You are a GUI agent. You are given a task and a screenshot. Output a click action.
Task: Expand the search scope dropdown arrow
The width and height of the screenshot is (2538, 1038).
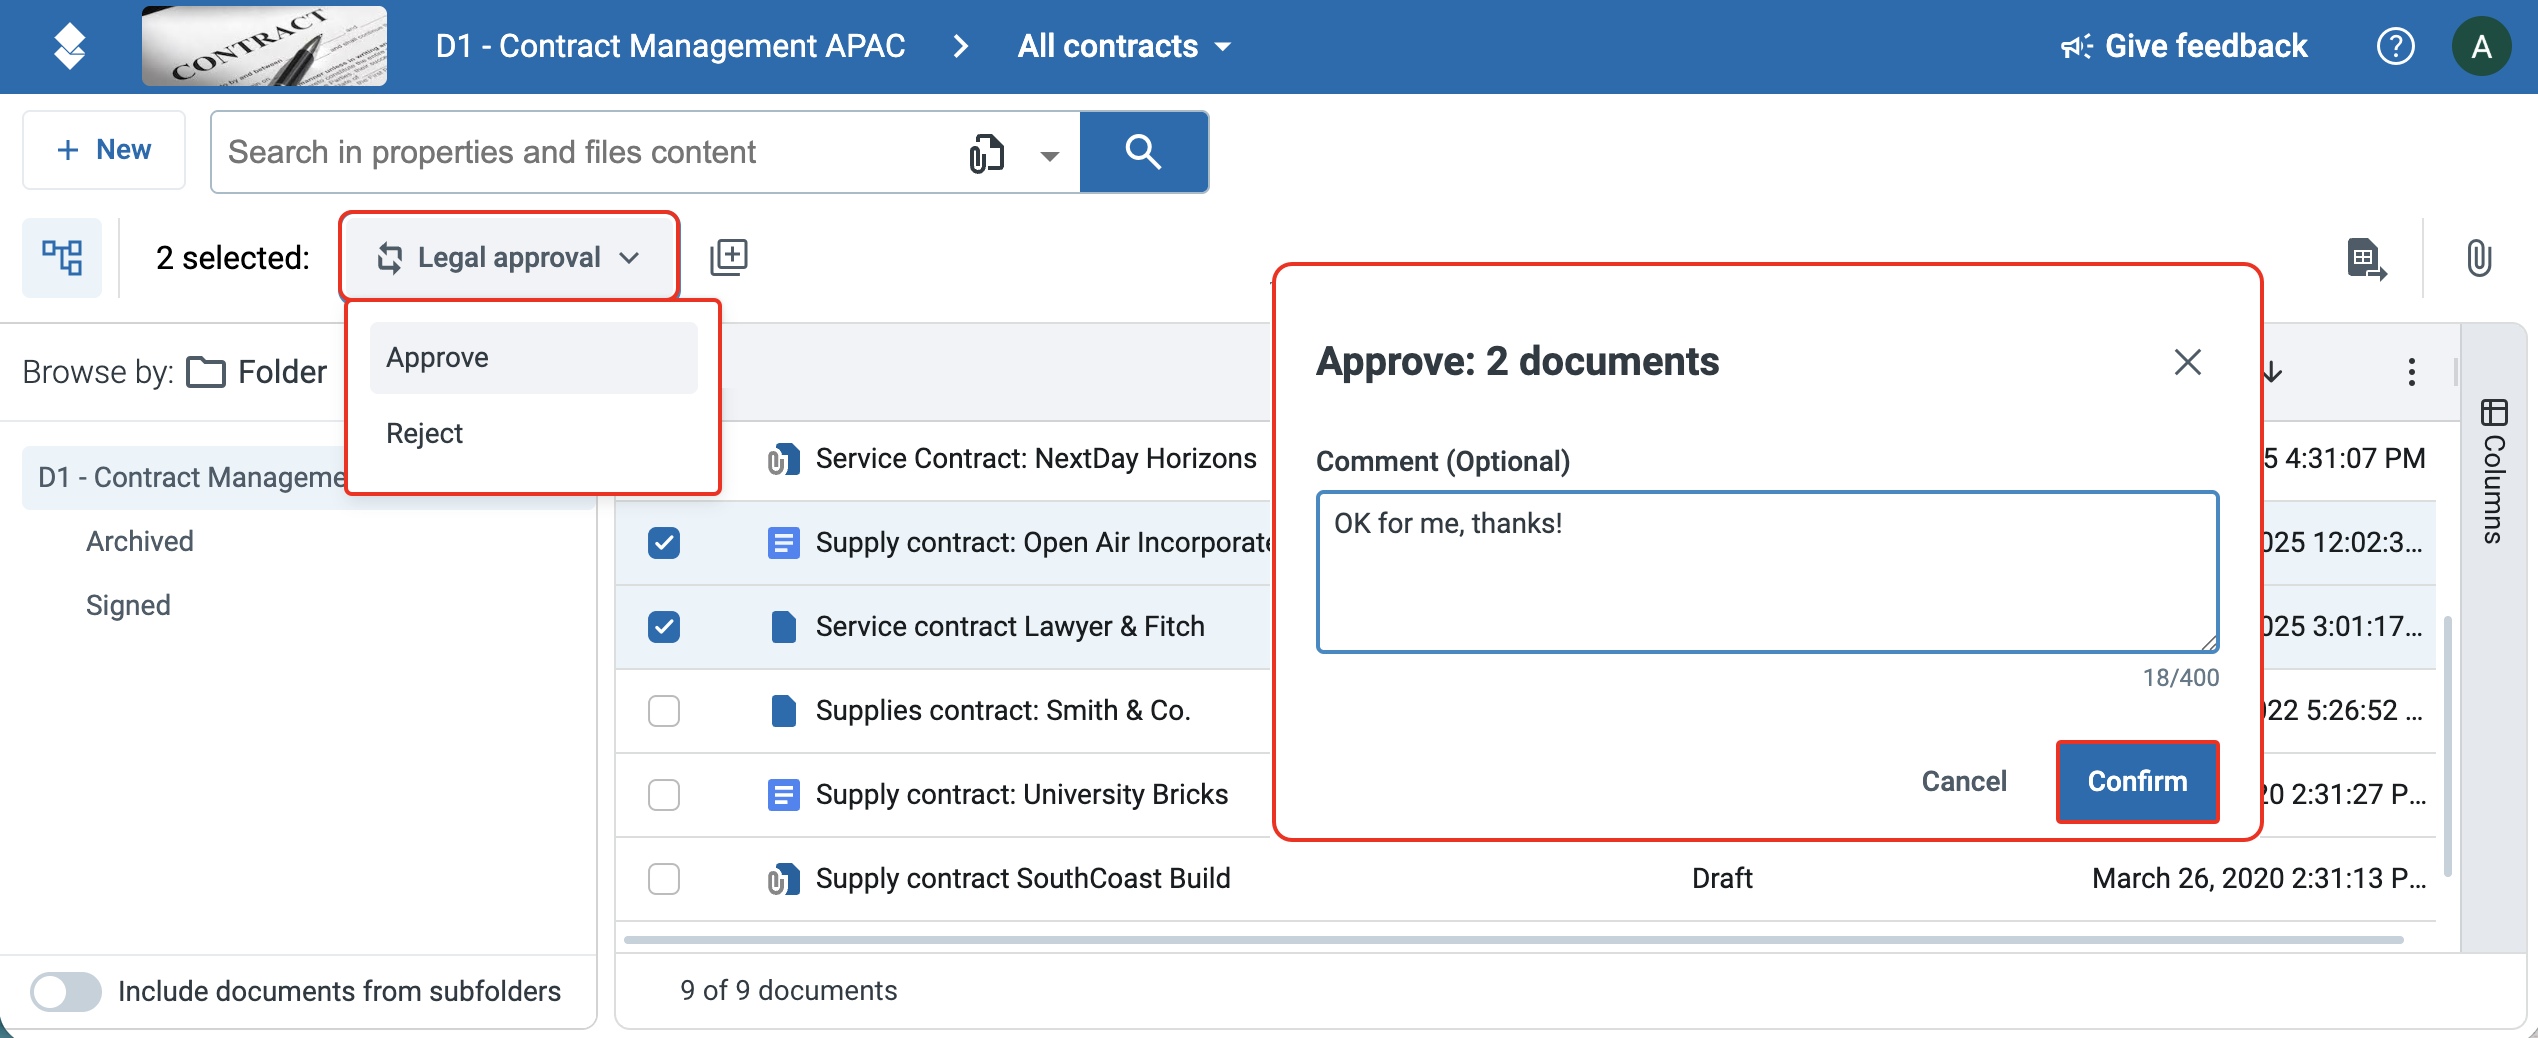pyautogui.click(x=1049, y=155)
